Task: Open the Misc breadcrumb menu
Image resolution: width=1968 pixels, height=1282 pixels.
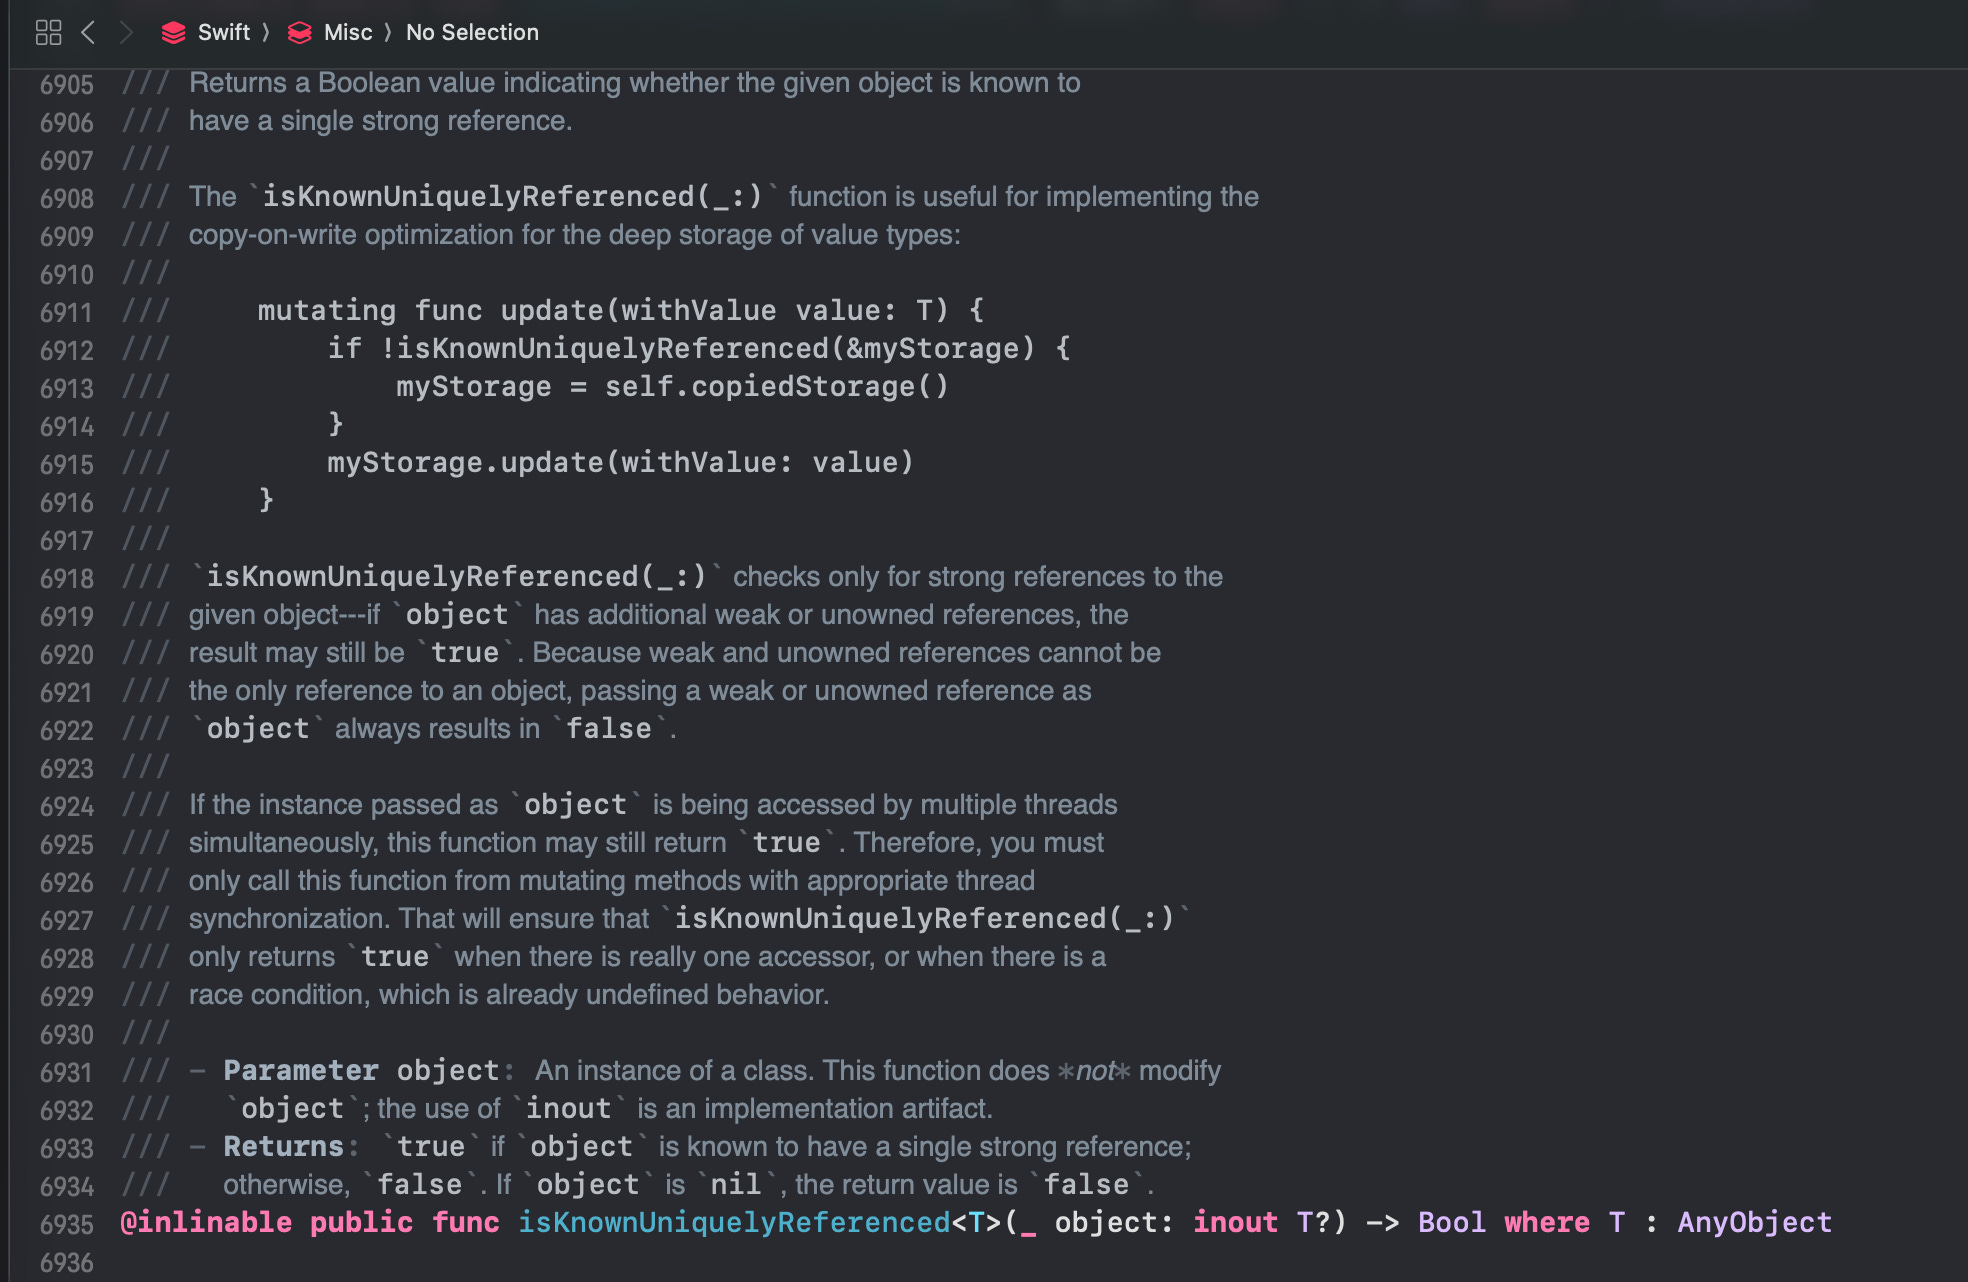Action: point(348,33)
